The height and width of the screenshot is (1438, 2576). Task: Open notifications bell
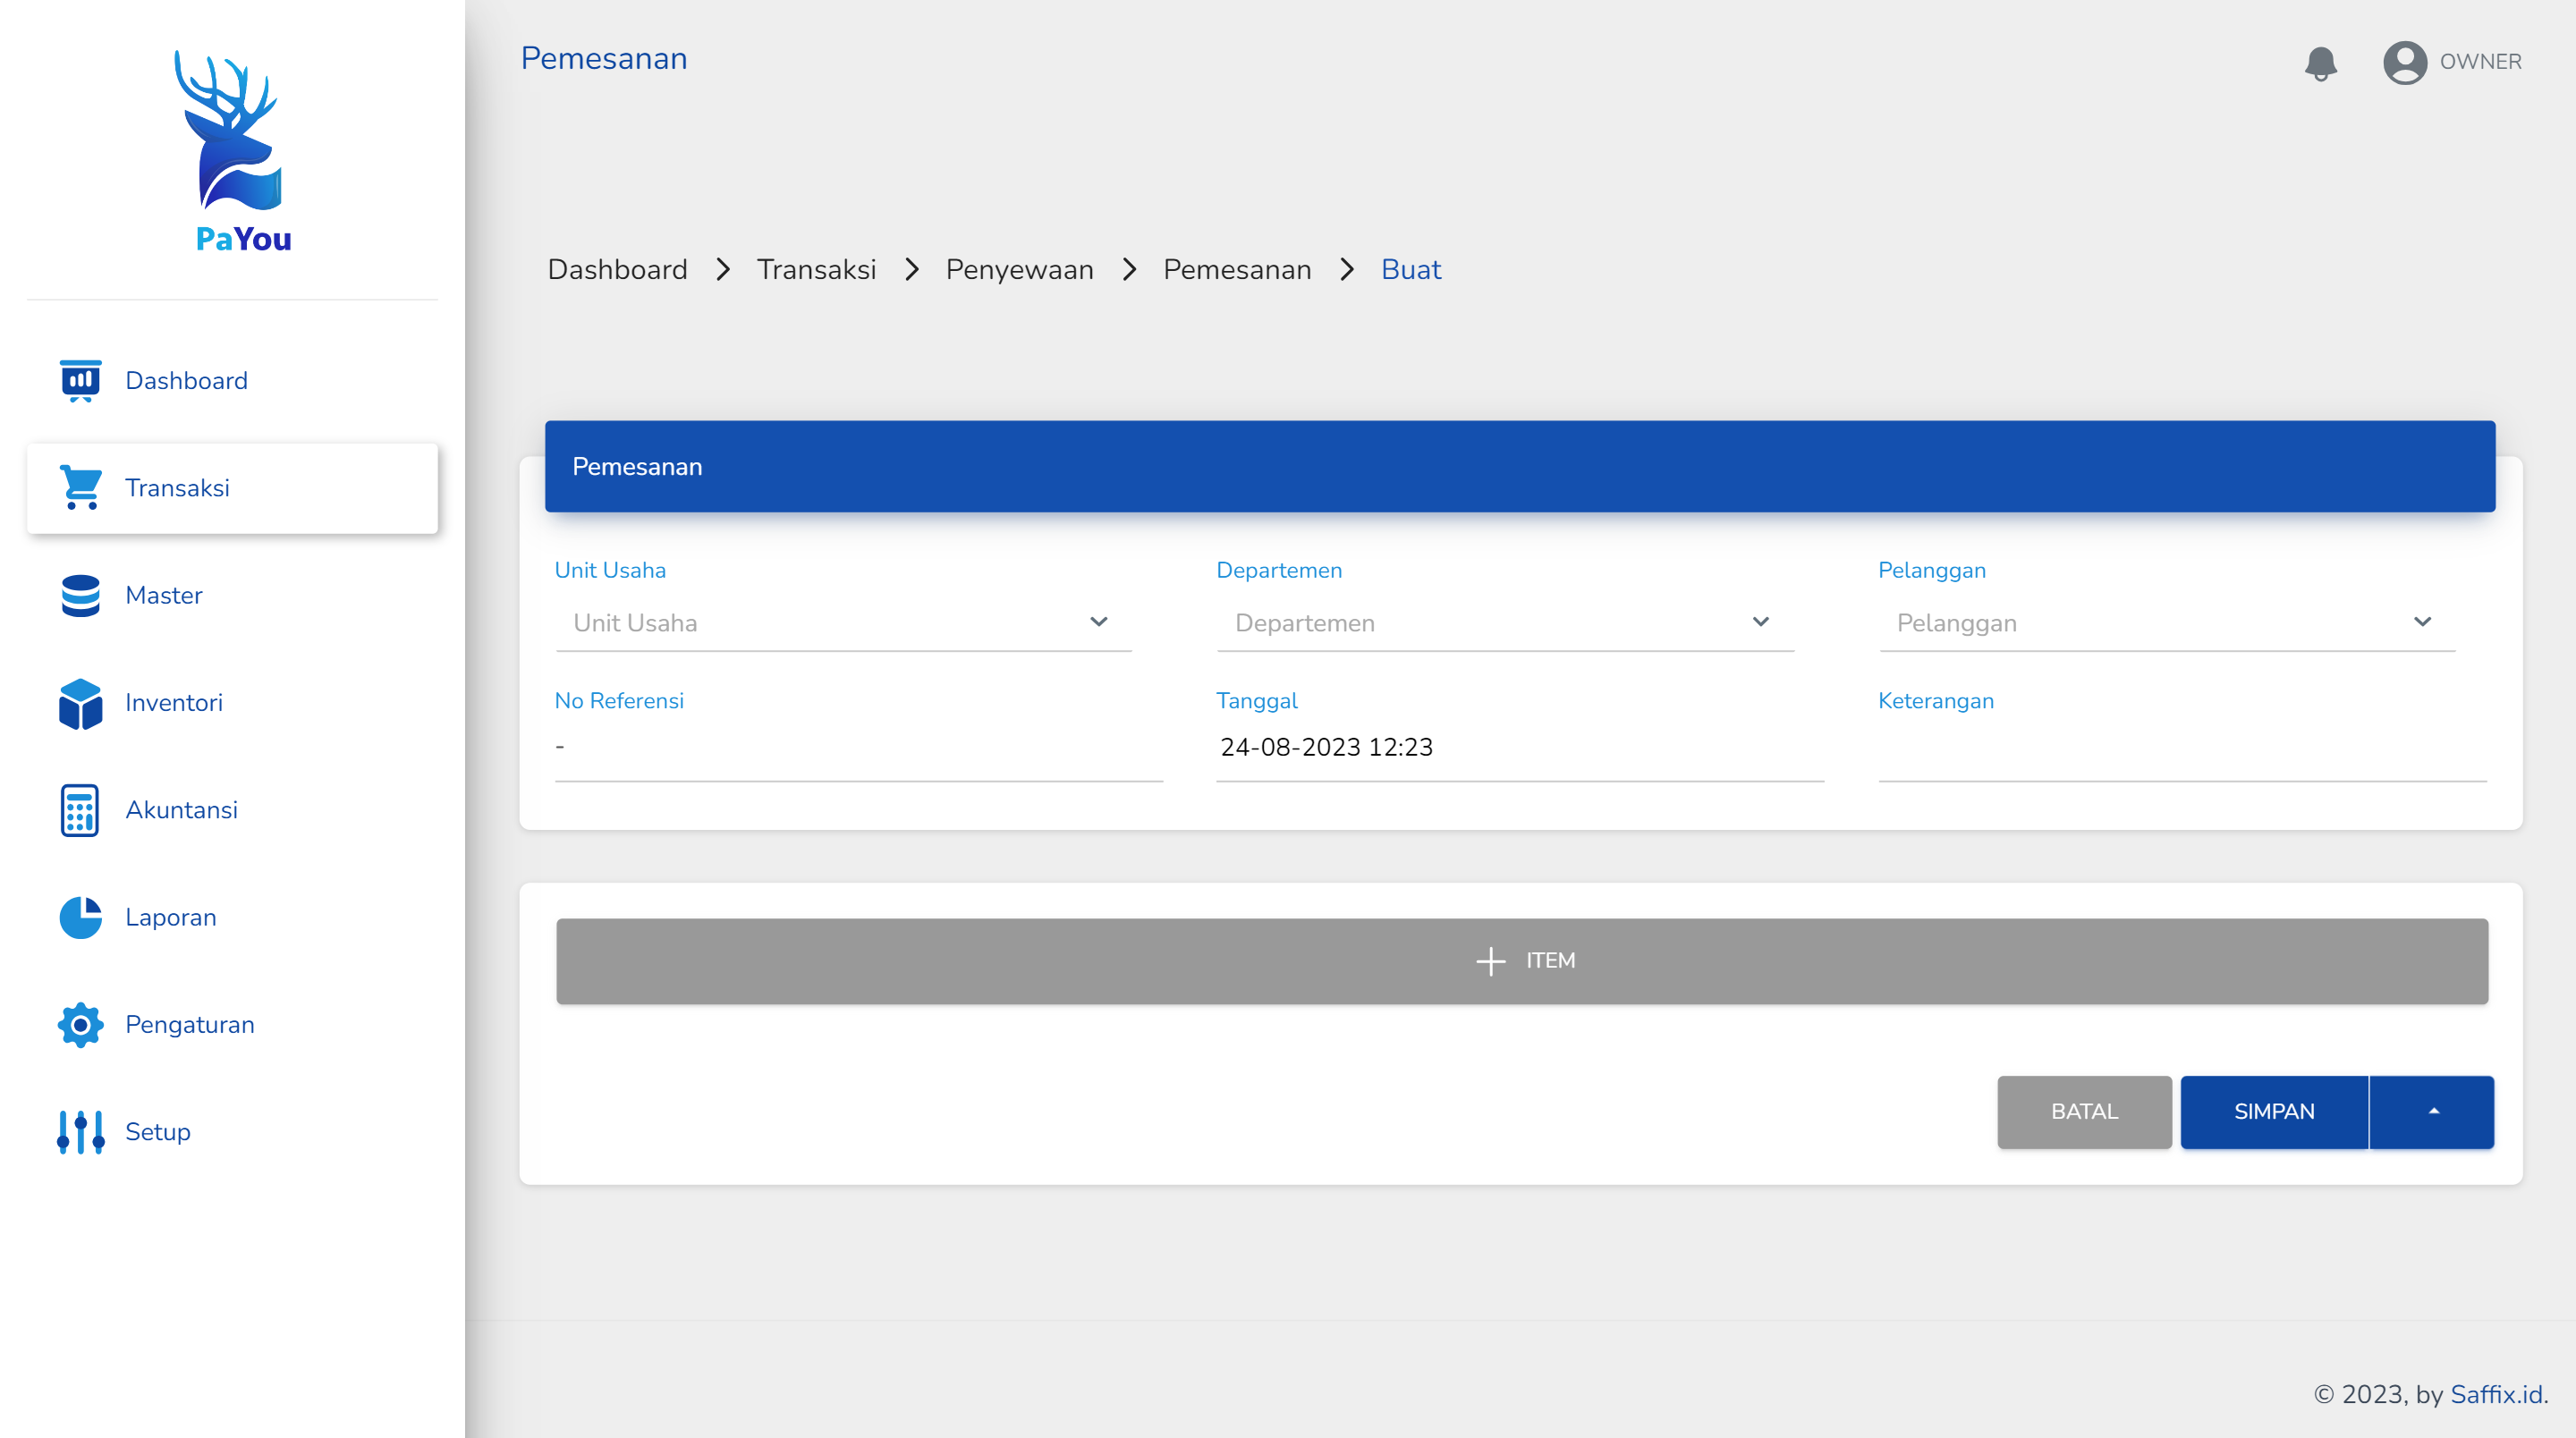tap(2320, 63)
